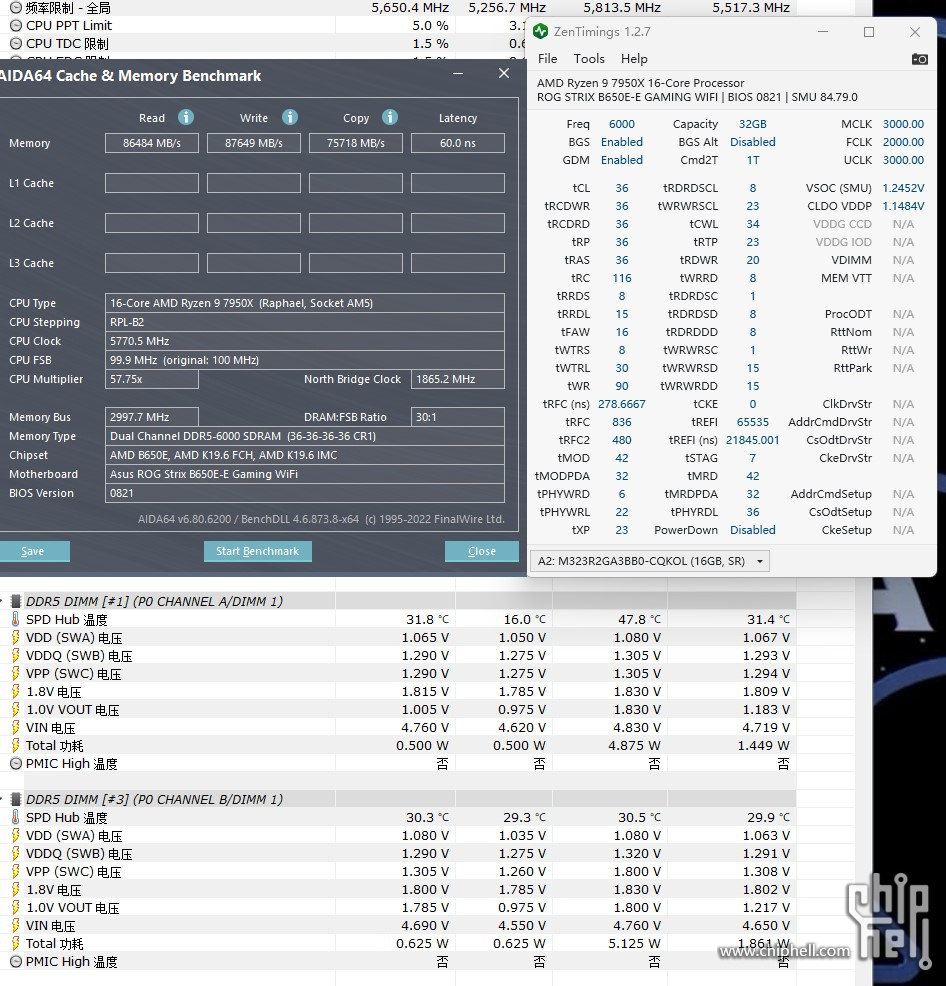Click the VSOC (SMU) value 1.2452V
This screenshot has height=986, width=946.
[x=903, y=188]
